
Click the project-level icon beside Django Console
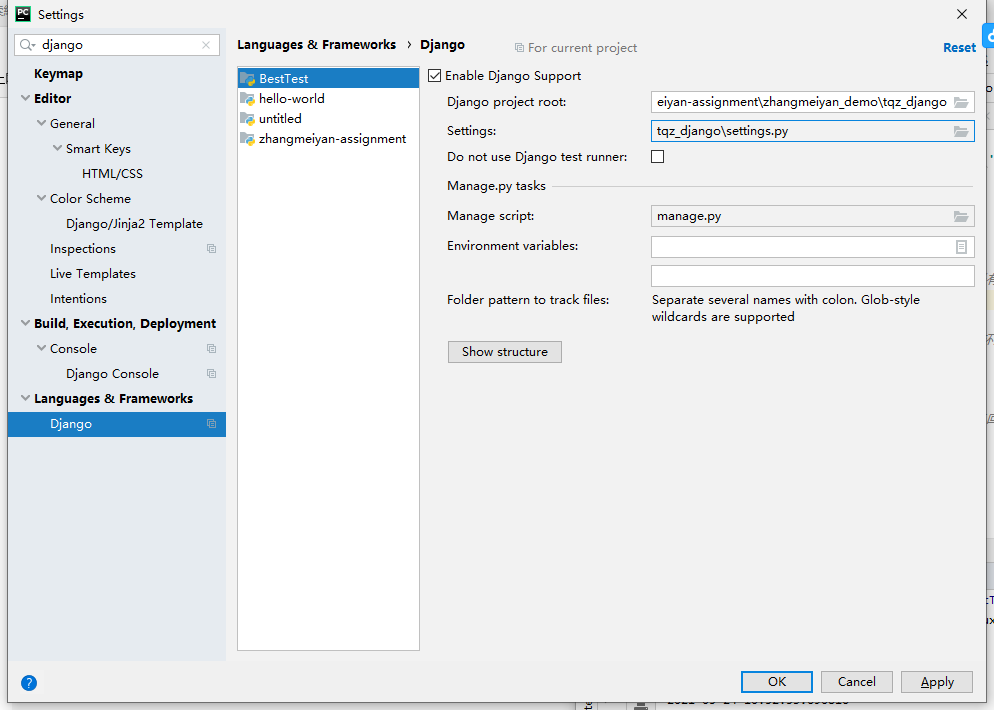212,373
